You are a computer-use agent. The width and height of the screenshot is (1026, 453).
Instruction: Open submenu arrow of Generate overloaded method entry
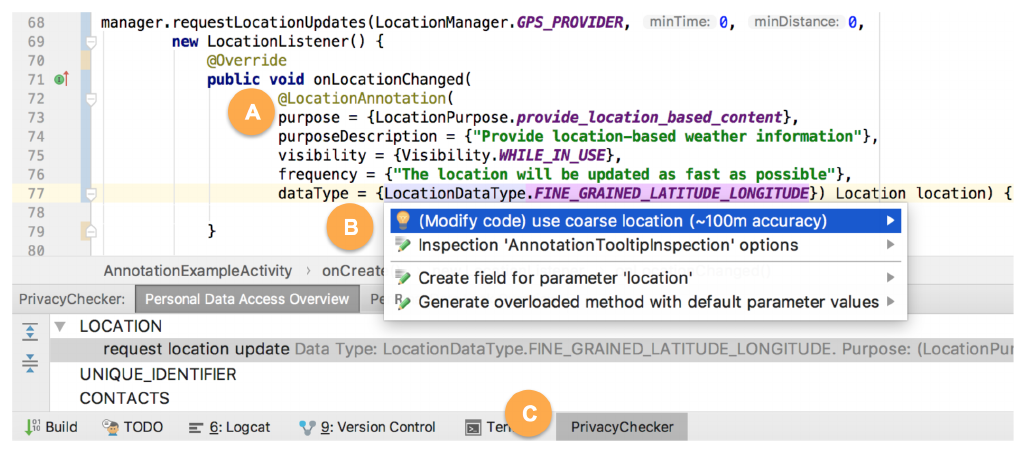(x=890, y=302)
